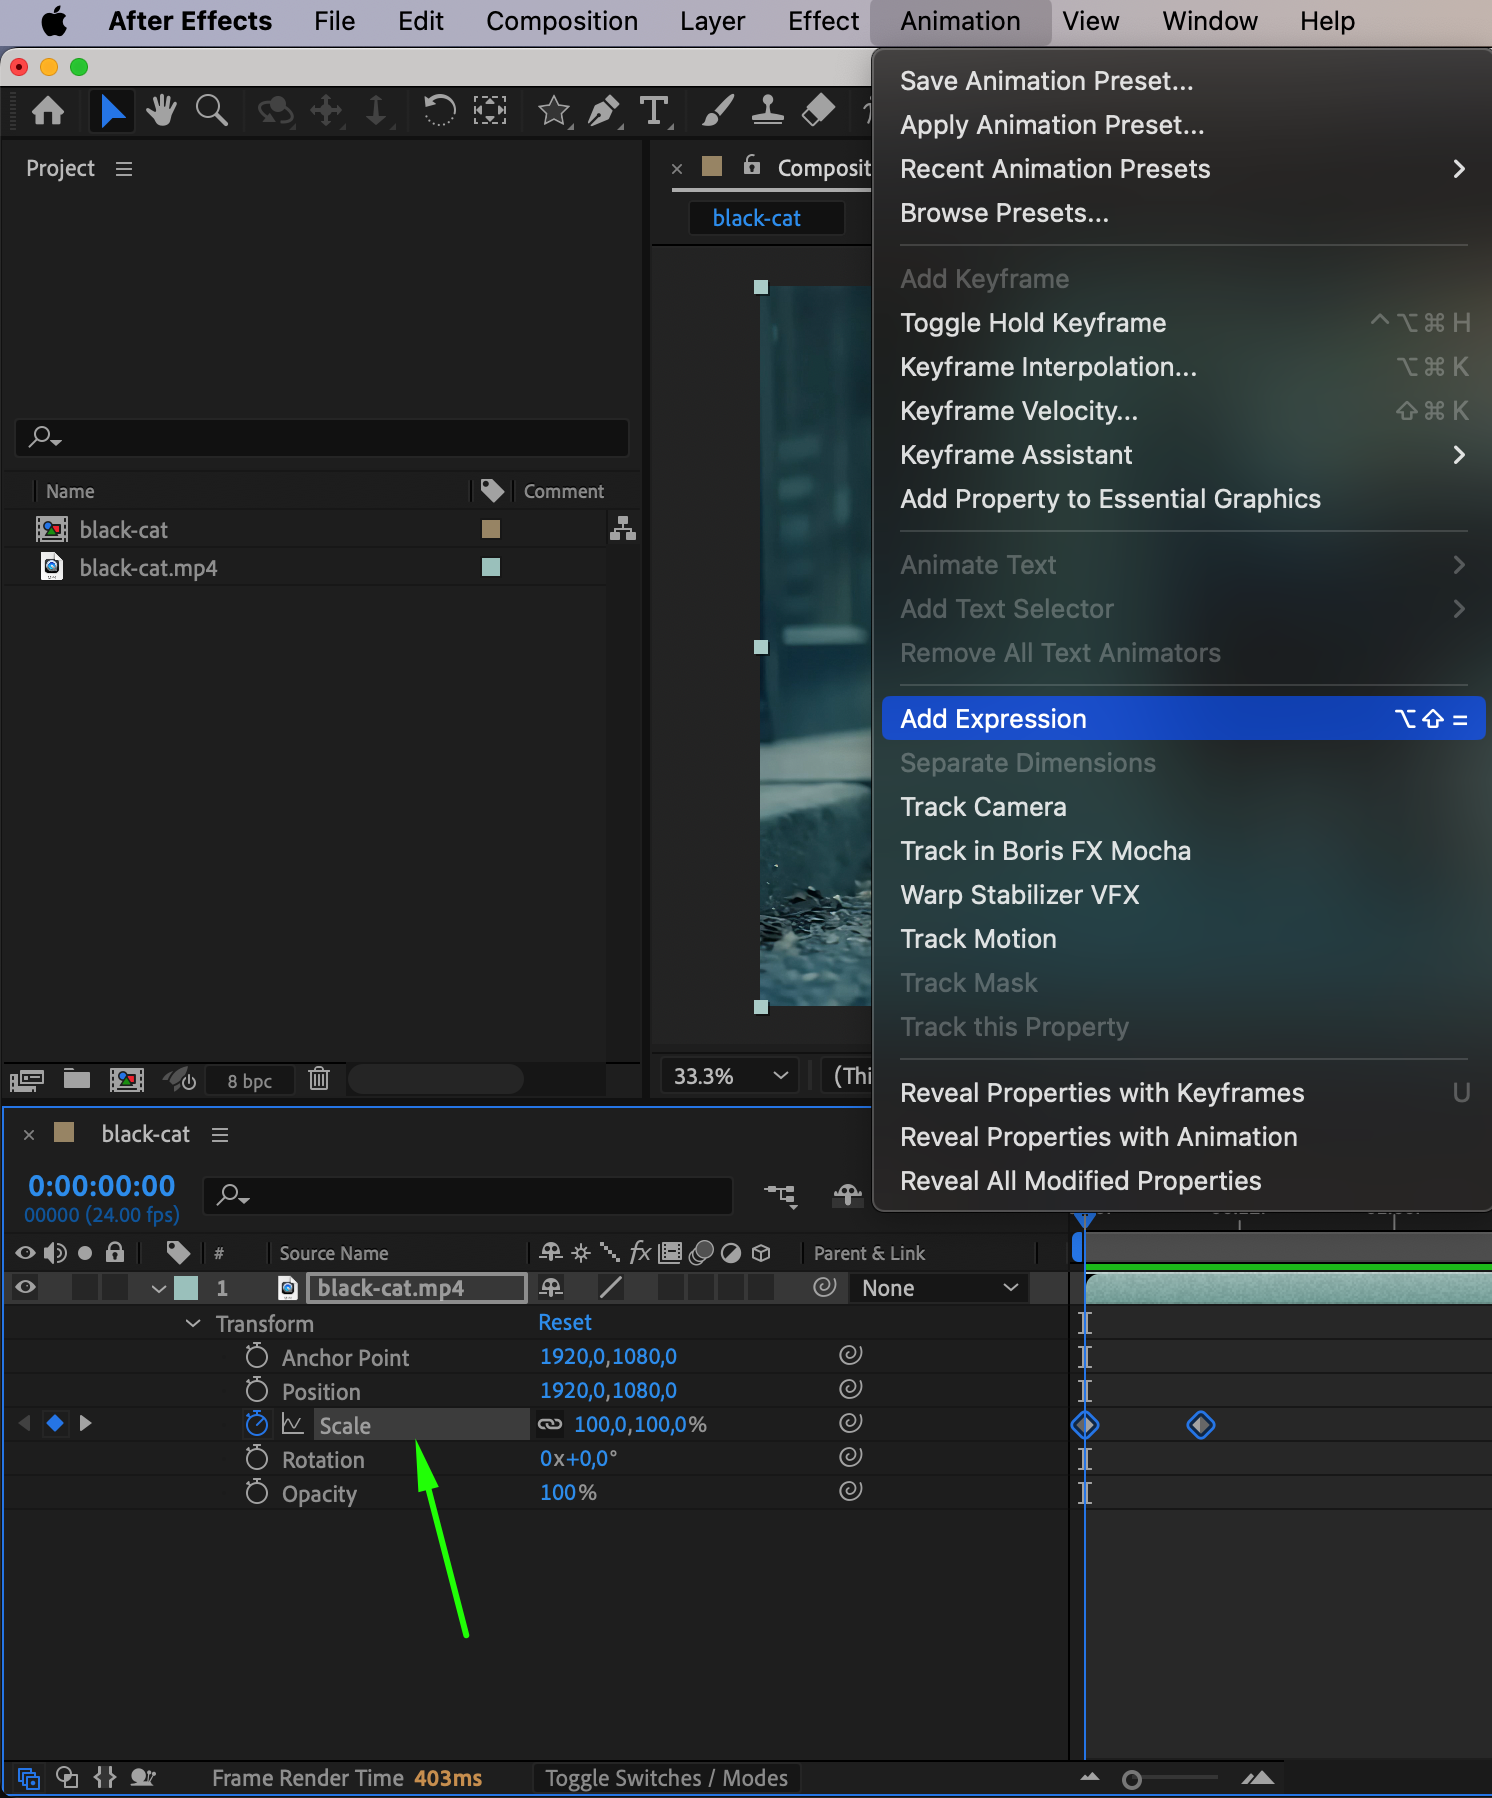Image resolution: width=1492 pixels, height=1798 pixels.
Task: Expand the Keyframe Assistant submenu
Action: [1183, 455]
